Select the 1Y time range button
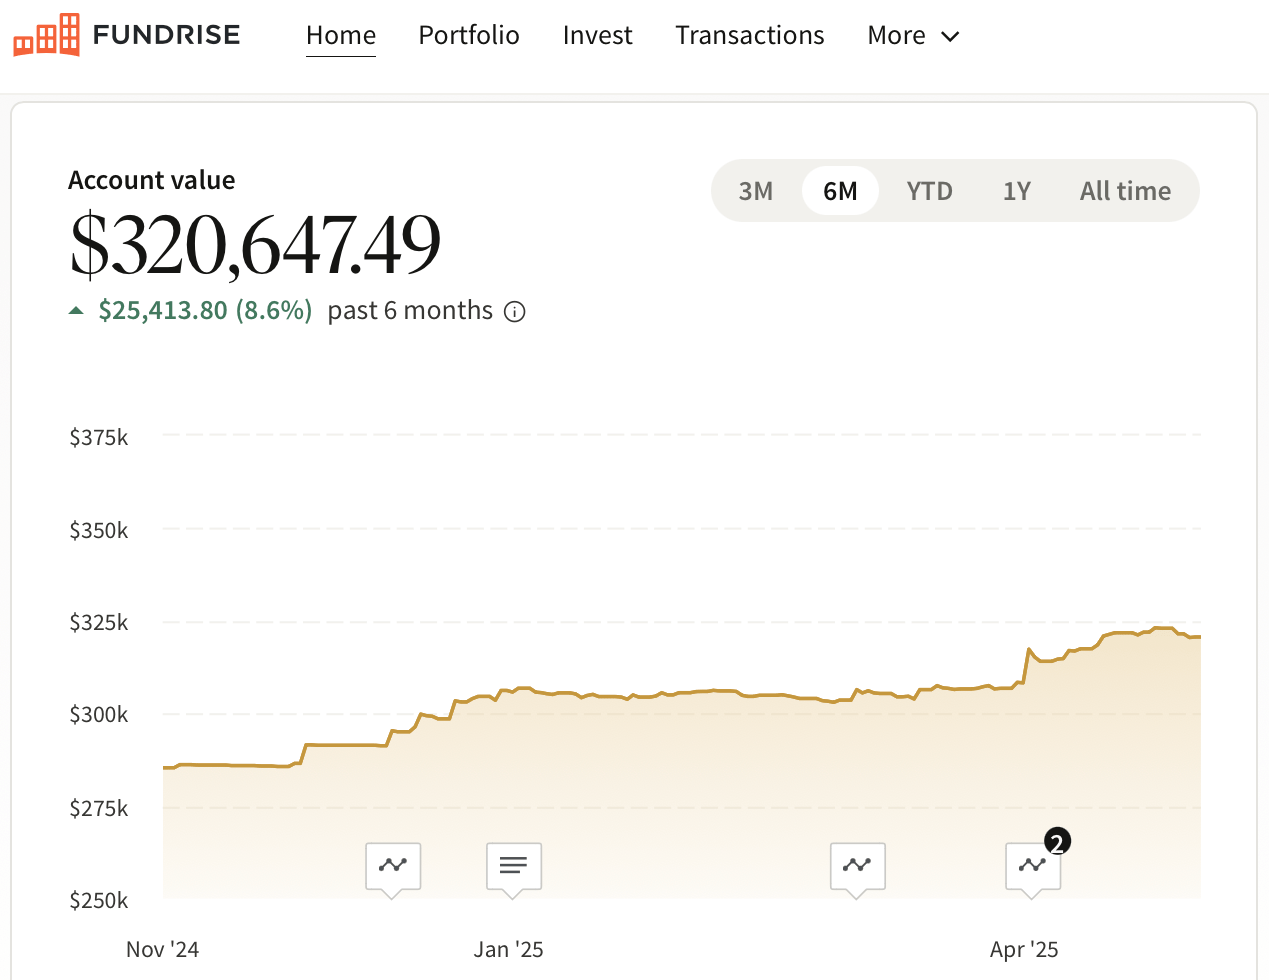1269x980 pixels. 1016,190
